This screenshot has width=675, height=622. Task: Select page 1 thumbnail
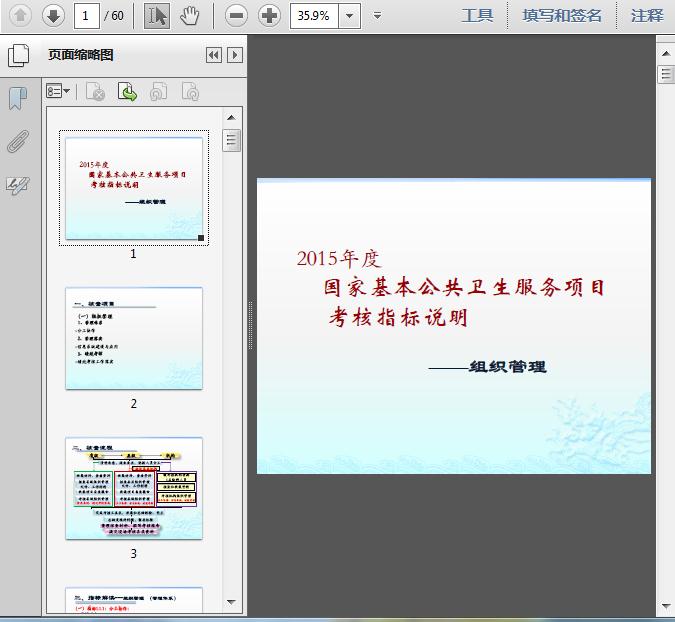point(134,188)
